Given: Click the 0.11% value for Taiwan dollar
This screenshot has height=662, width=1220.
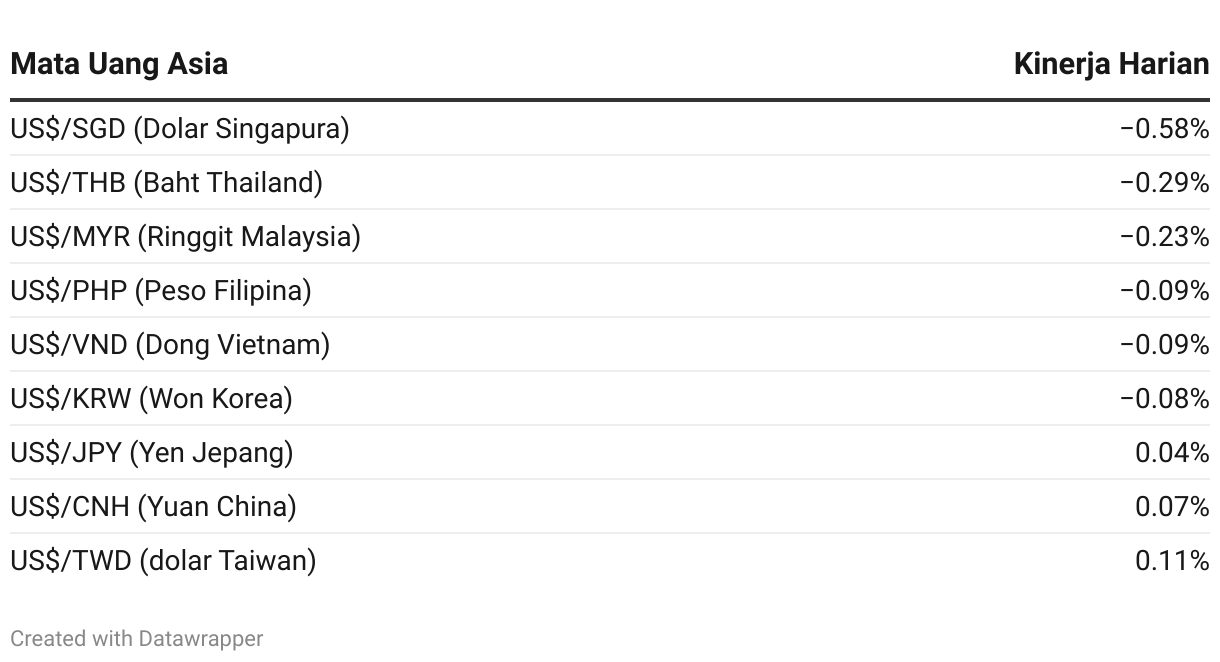Looking at the screenshot, I should tap(1172, 561).
